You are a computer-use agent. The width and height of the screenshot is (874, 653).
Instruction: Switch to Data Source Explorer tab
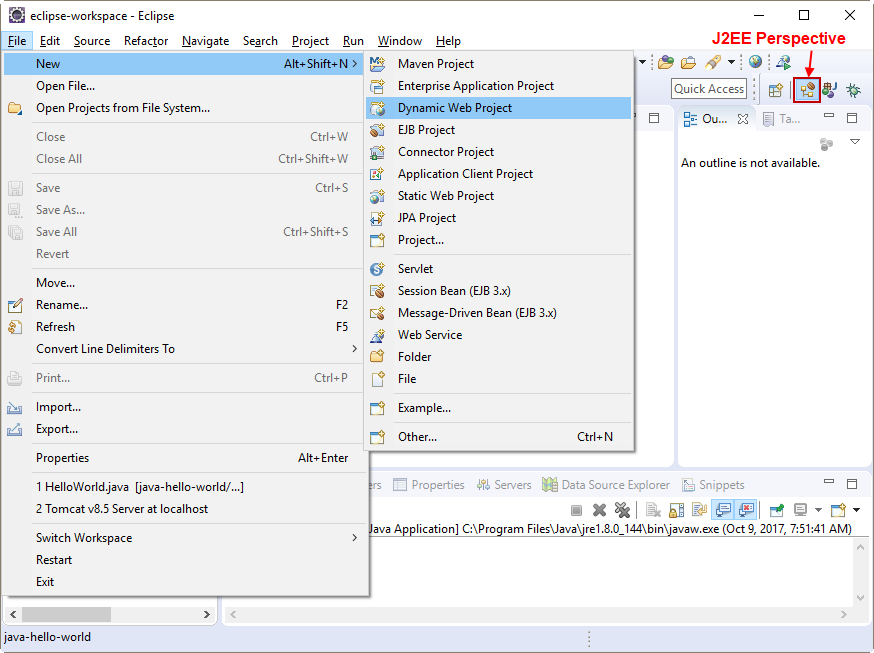(x=606, y=485)
